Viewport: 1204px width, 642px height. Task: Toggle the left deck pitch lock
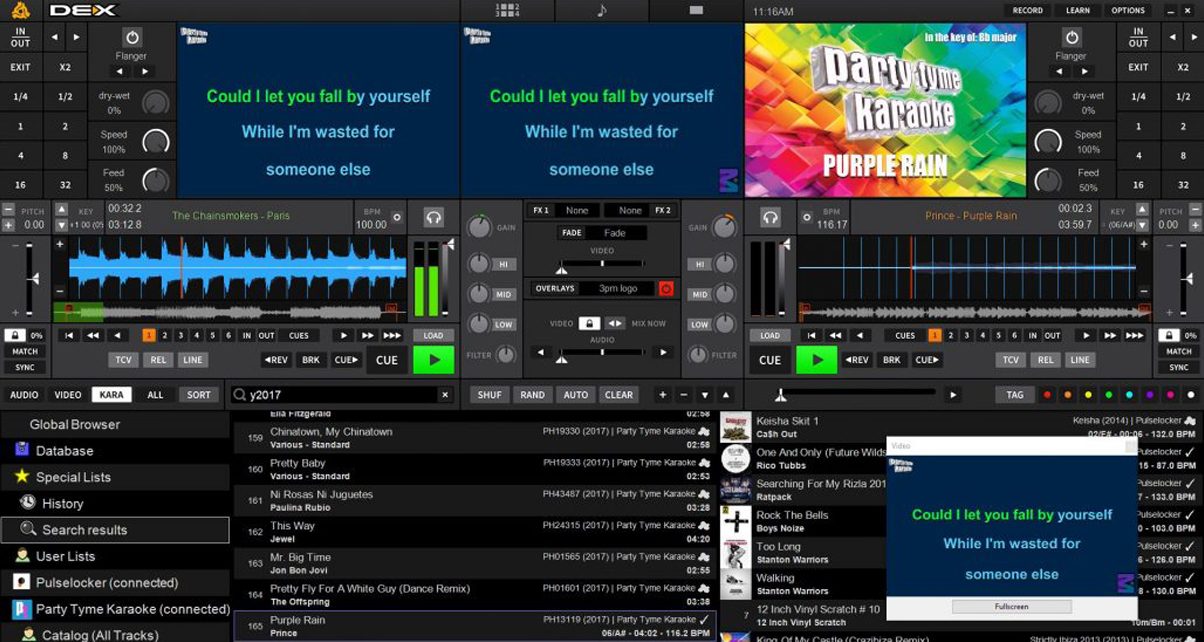pyautogui.click(x=15, y=336)
